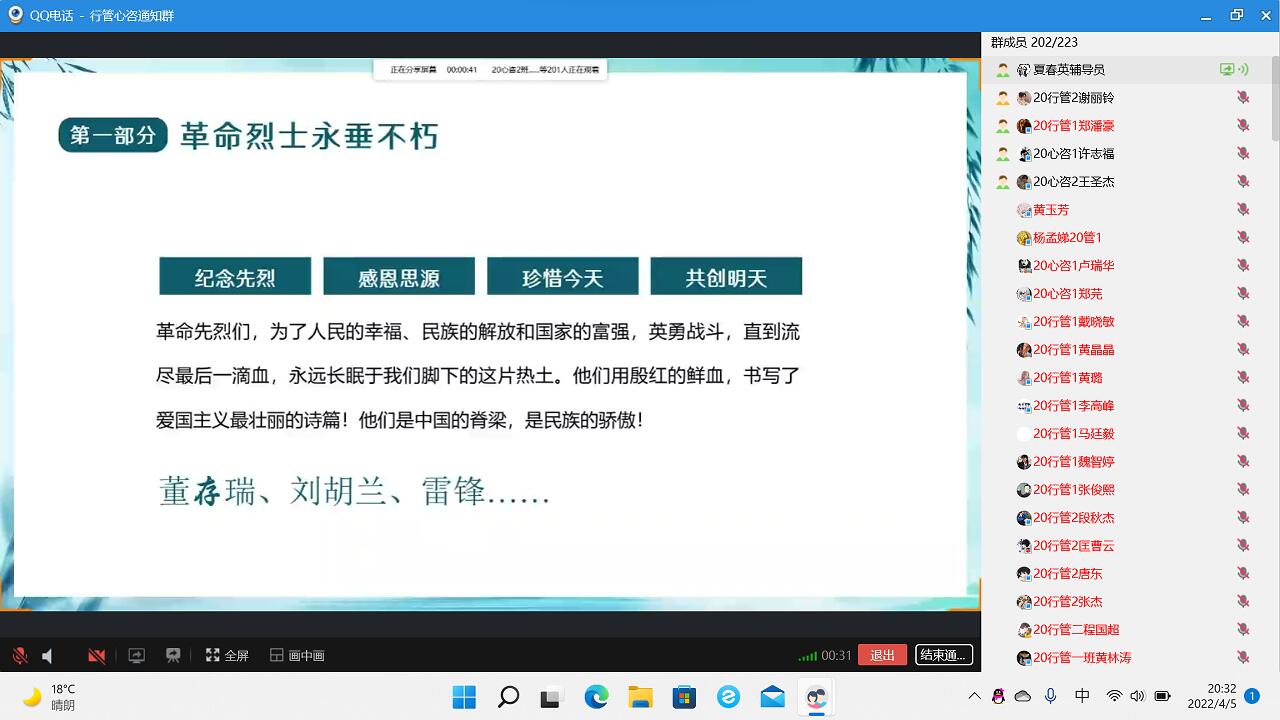Open QQ penguin icon in system tray
The image size is (1280, 720).
(x=998, y=696)
